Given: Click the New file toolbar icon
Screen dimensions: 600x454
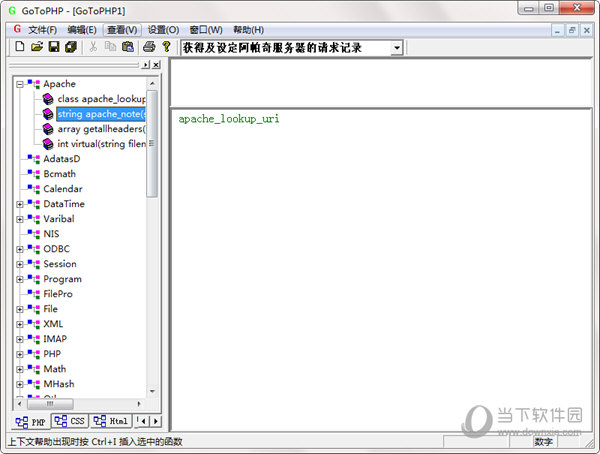Looking at the screenshot, I should [x=20, y=47].
